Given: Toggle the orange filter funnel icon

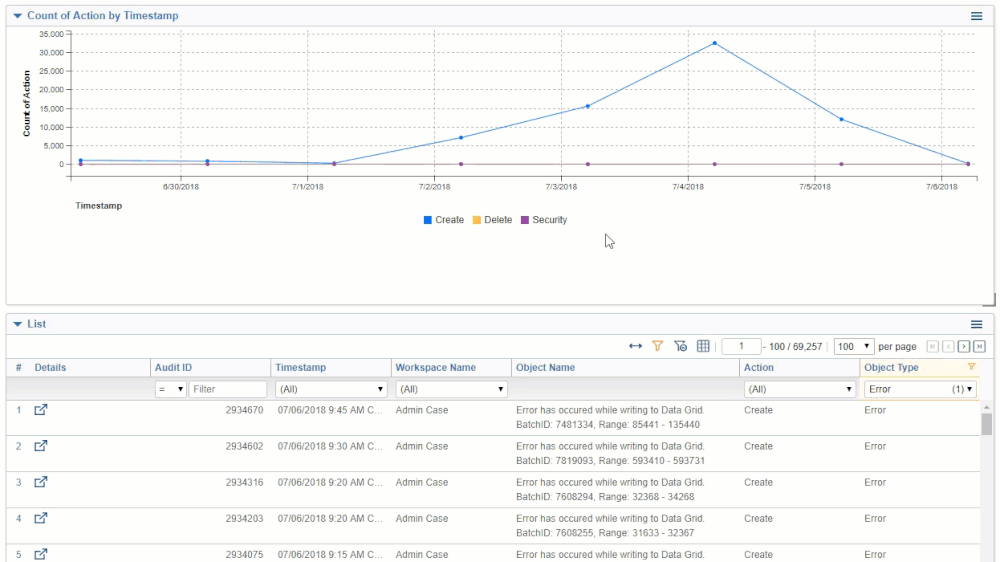Looking at the screenshot, I should 657,346.
